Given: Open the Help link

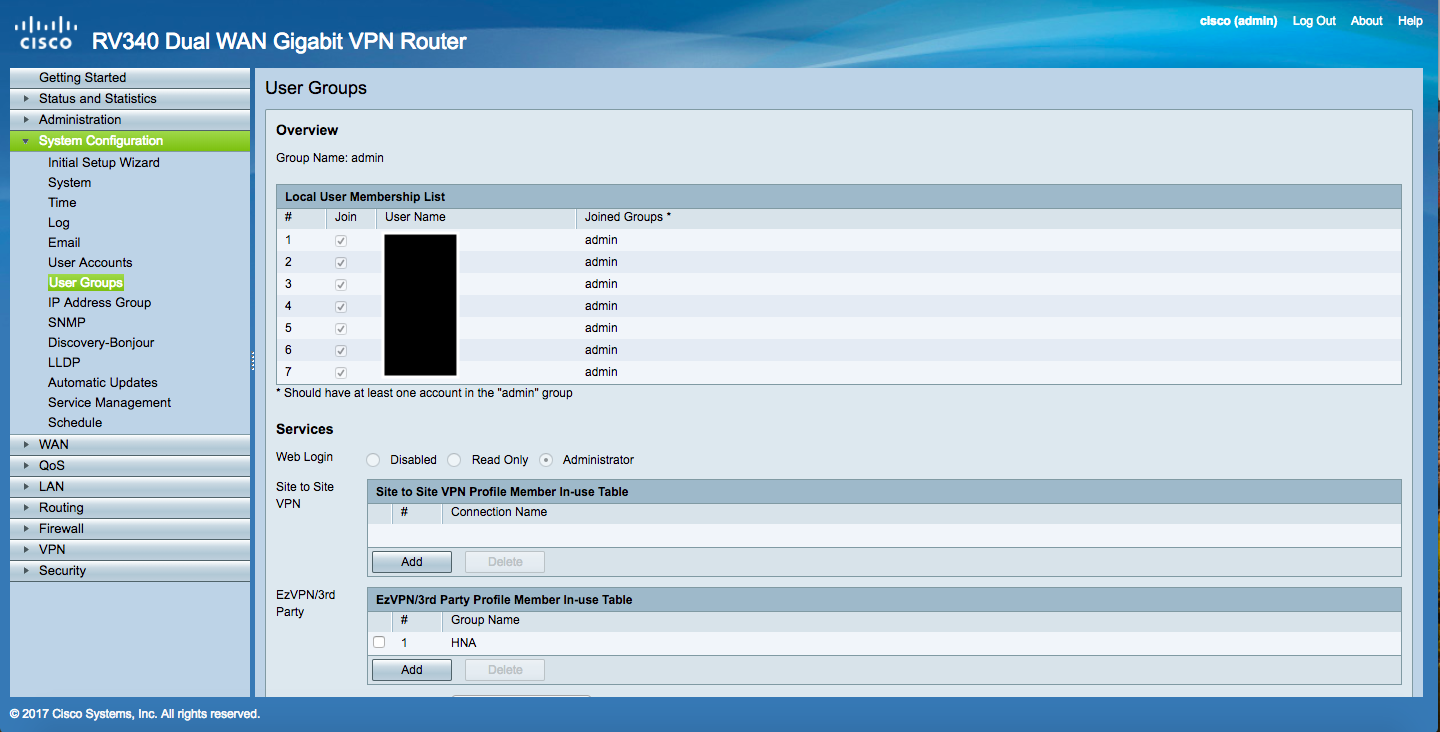Looking at the screenshot, I should (x=1410, y=21).
